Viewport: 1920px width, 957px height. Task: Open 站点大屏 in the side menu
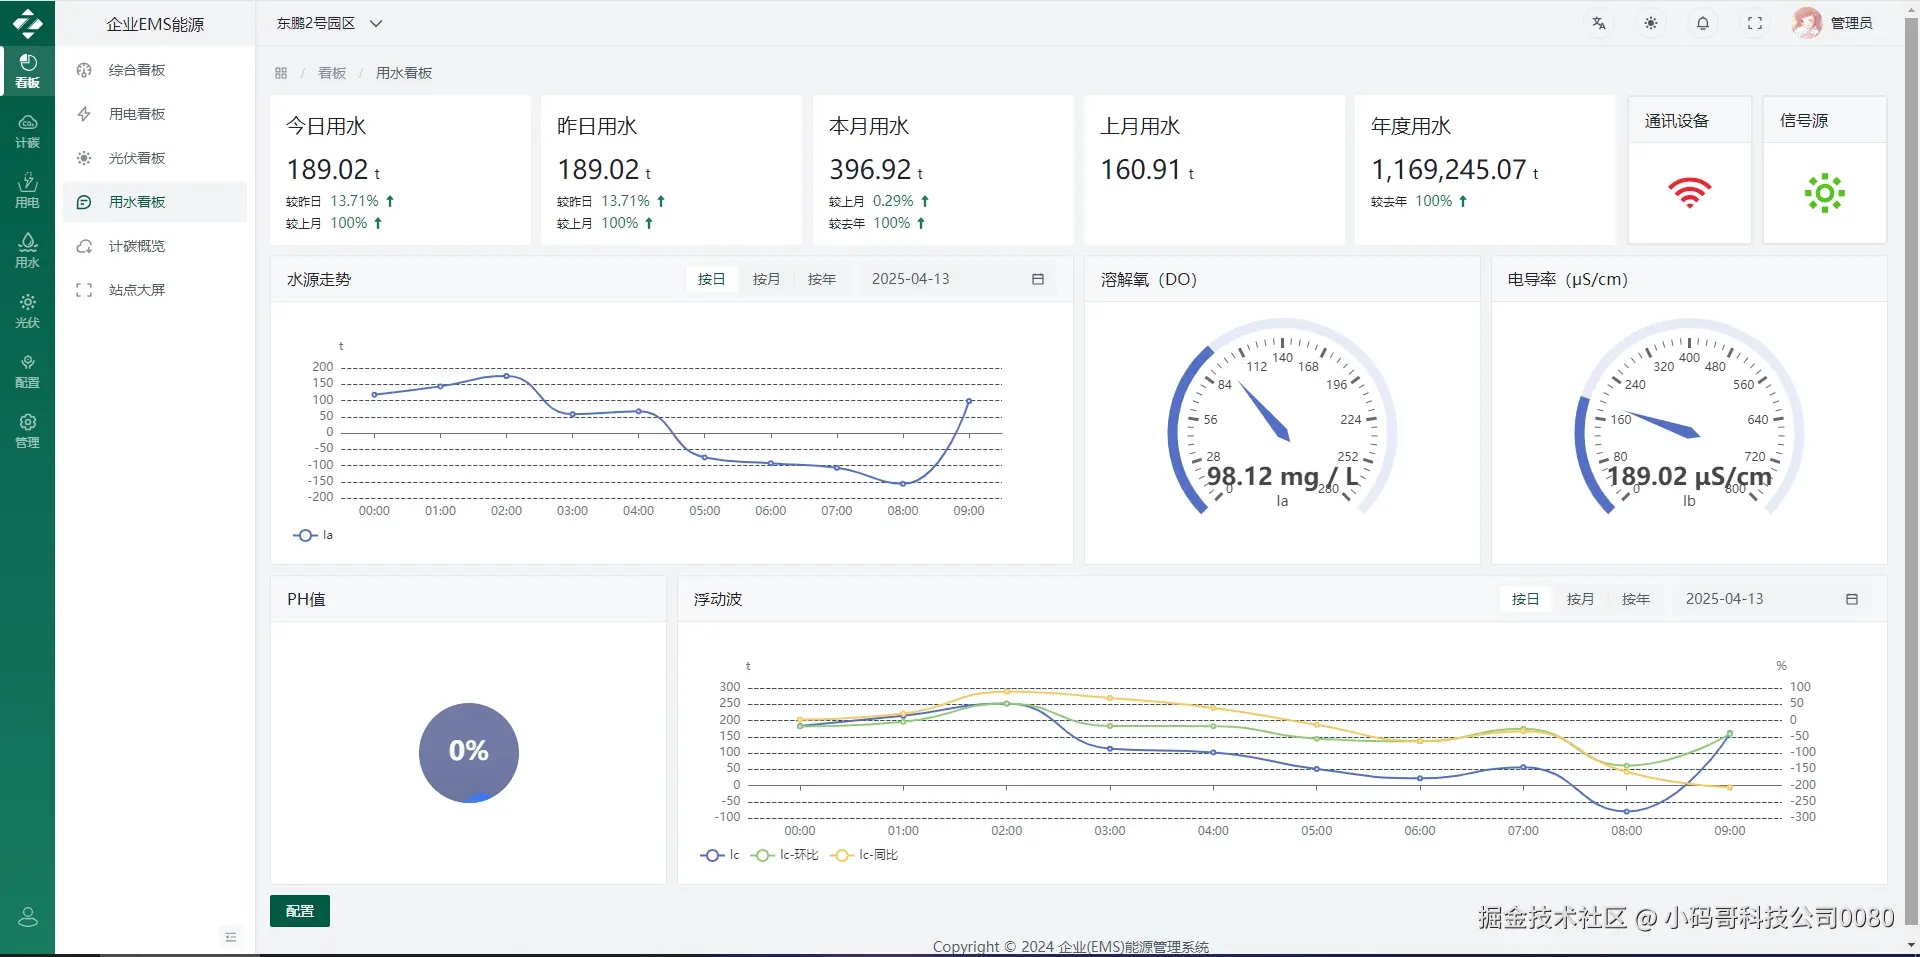click(155, 290)
